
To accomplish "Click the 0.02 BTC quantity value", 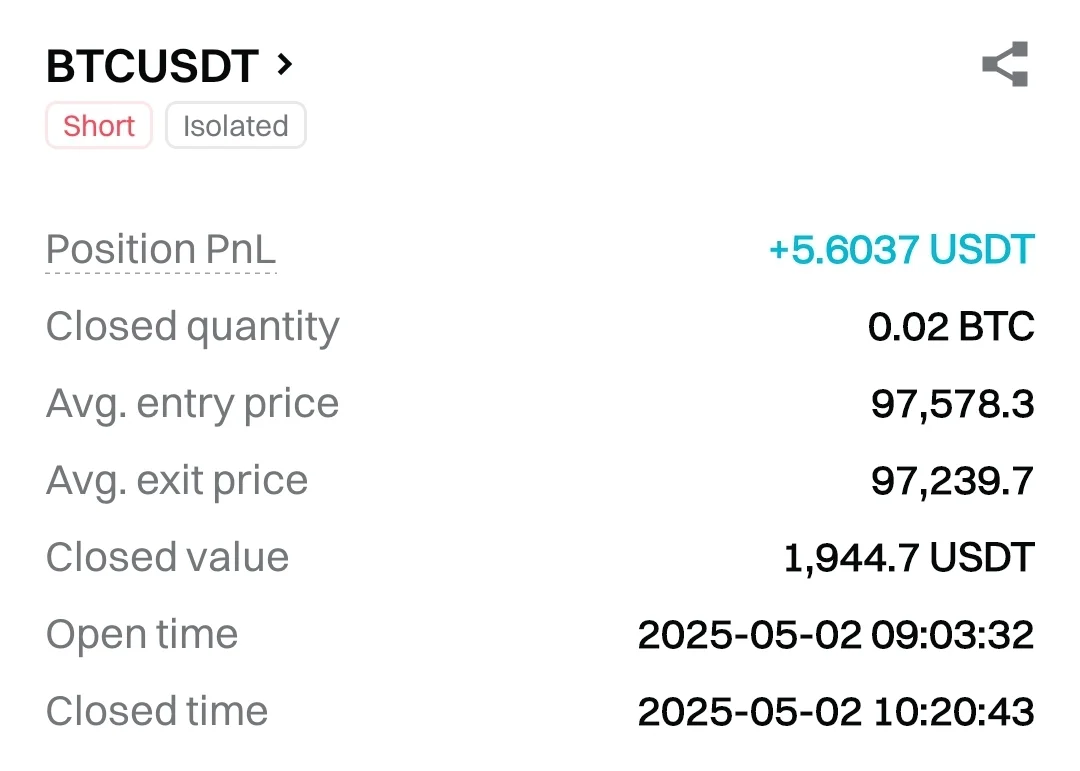I will click(950, 327).
